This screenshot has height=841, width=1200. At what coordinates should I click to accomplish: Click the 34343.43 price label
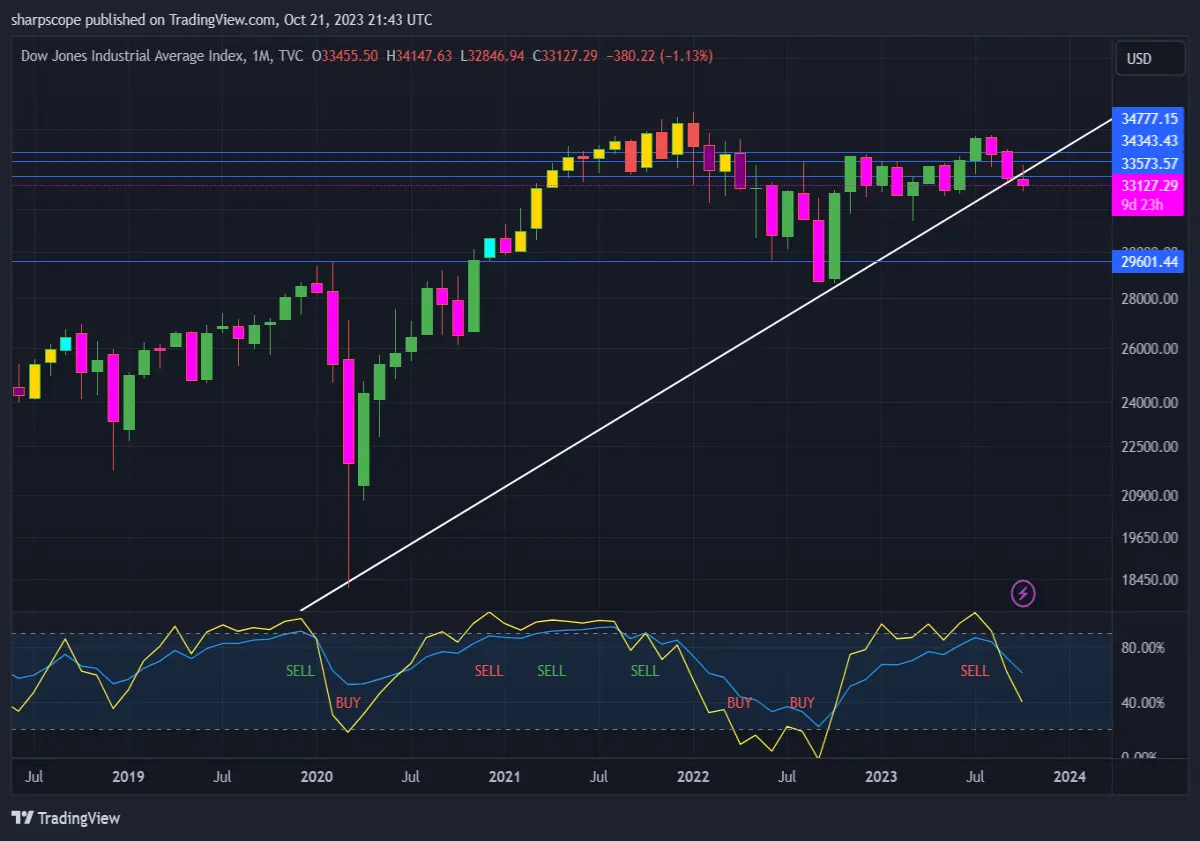[x=1150, y=141]
